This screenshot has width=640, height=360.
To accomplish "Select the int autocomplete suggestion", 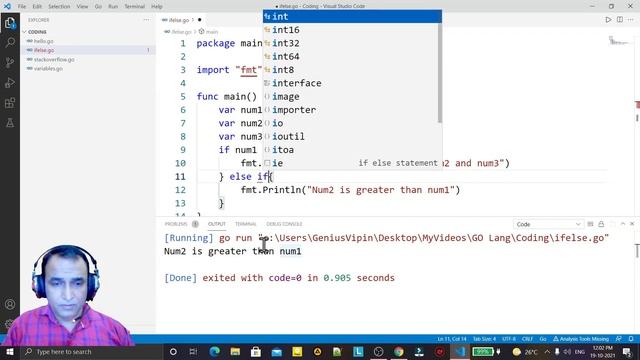I will (x=352, y=16).
